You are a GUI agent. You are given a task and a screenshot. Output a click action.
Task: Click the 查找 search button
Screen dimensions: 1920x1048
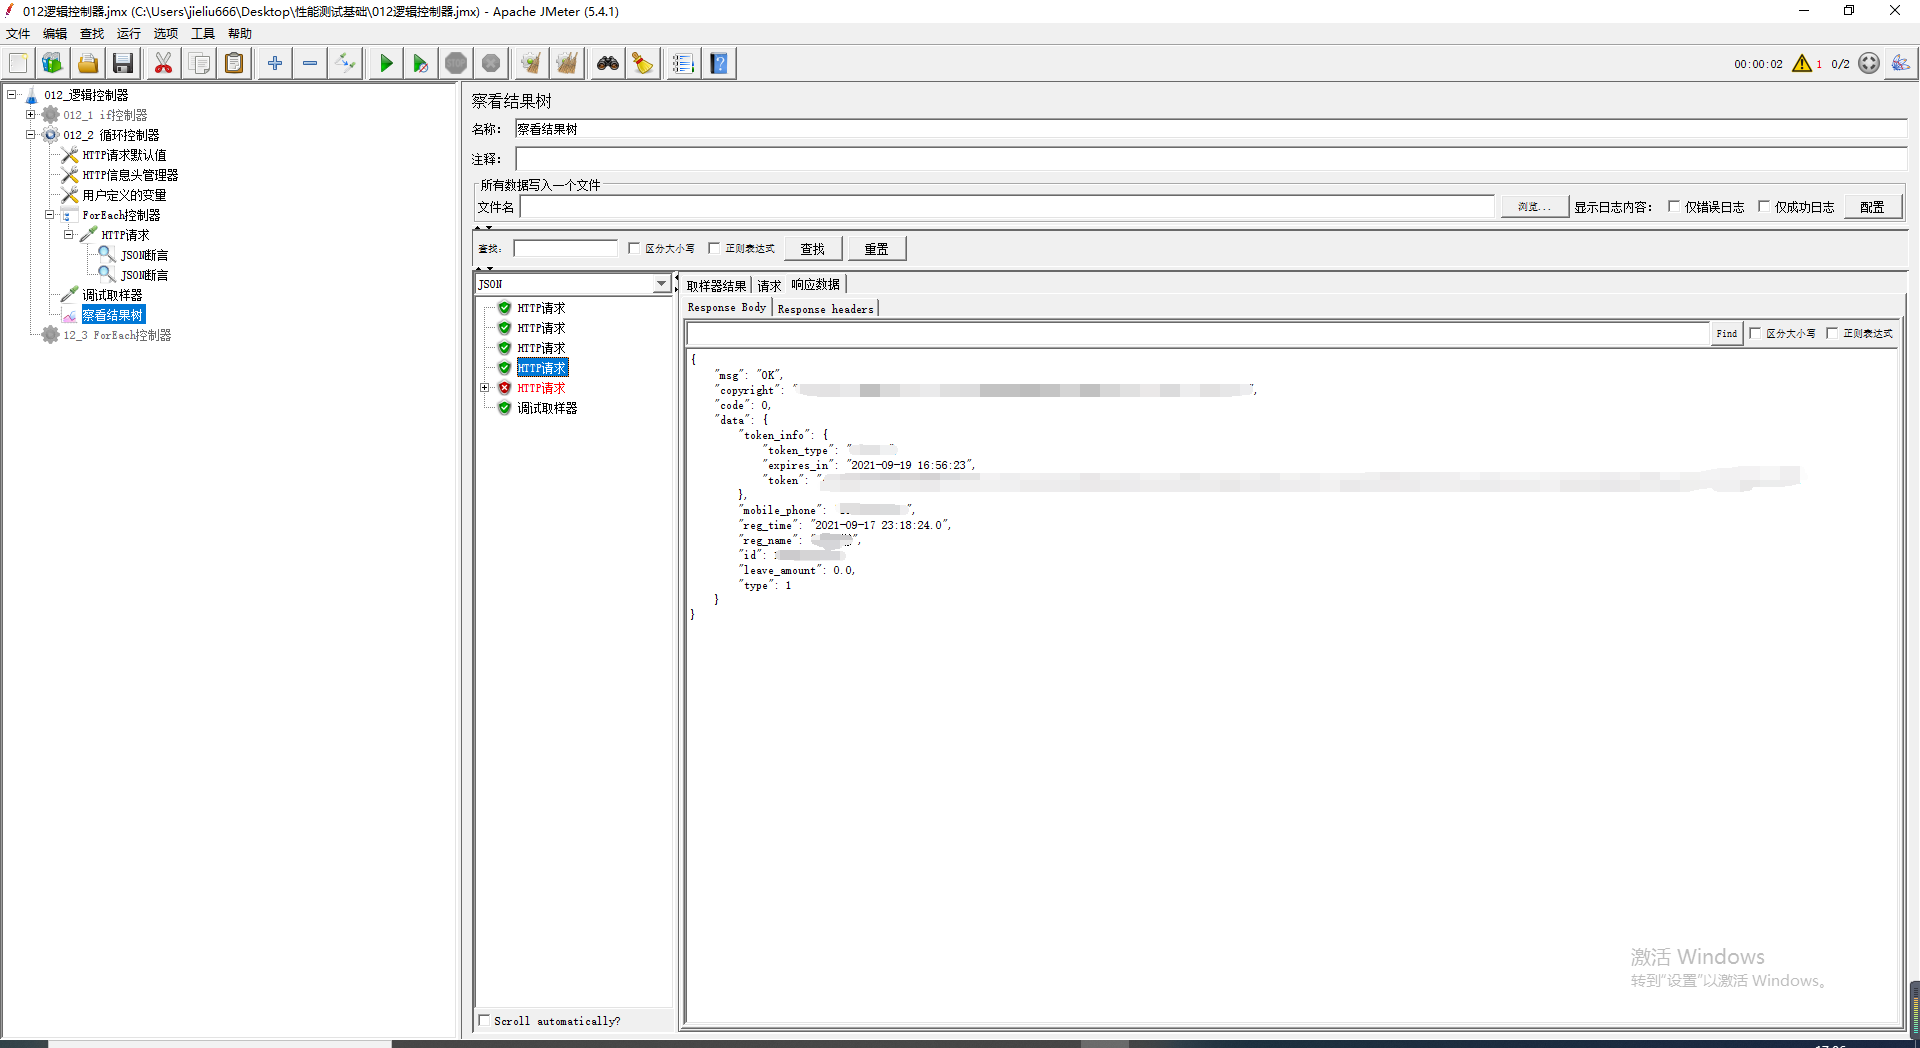813,249
